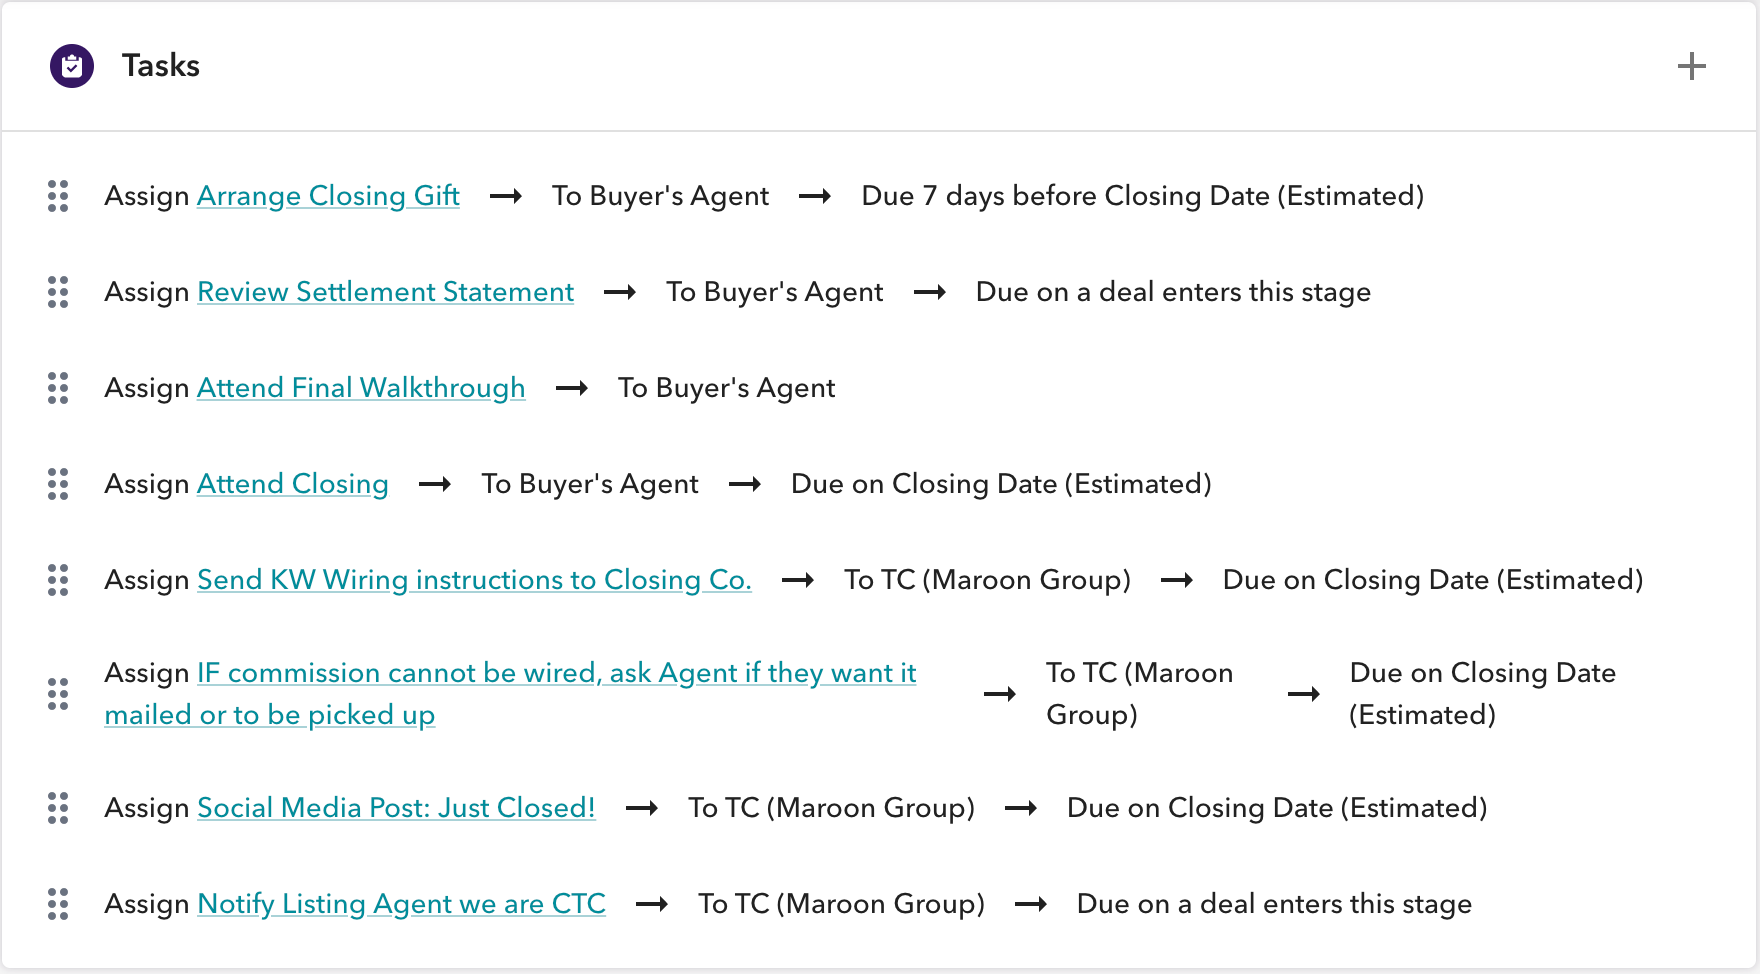Click the purple Tasks clipboard icon
The image size is (1760, 974).
pyautogui.click(x=72, y=66)
